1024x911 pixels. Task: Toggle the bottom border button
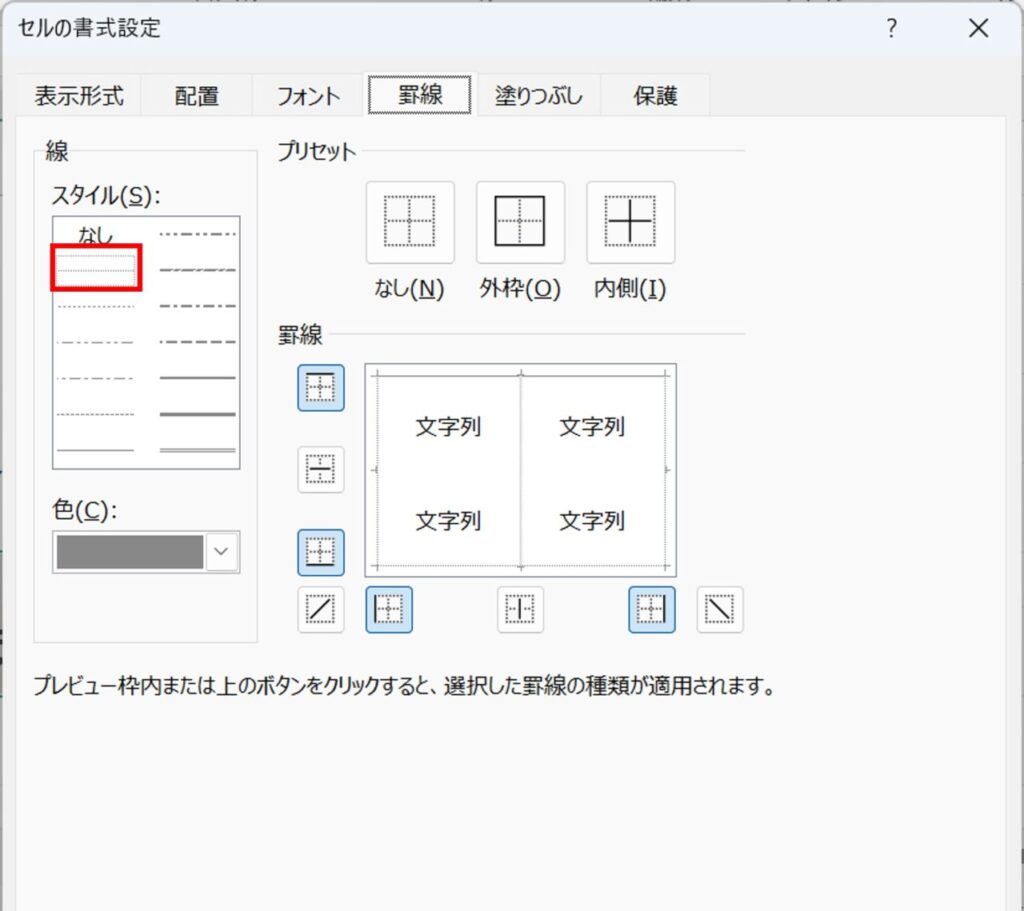321,552
